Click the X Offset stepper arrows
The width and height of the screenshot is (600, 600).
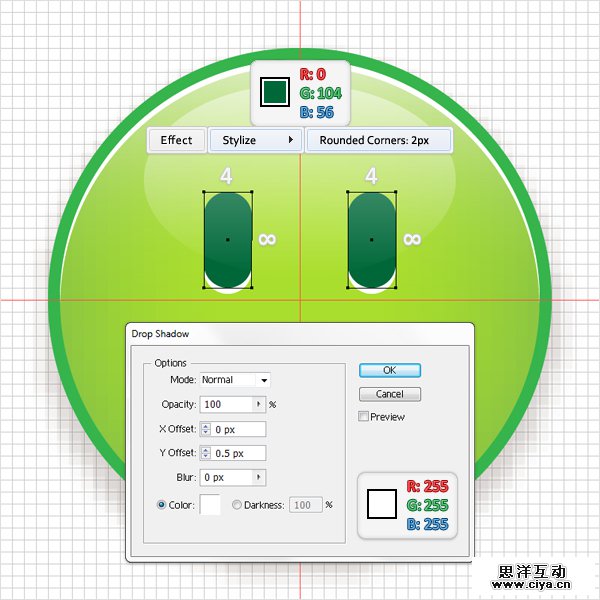205,429
